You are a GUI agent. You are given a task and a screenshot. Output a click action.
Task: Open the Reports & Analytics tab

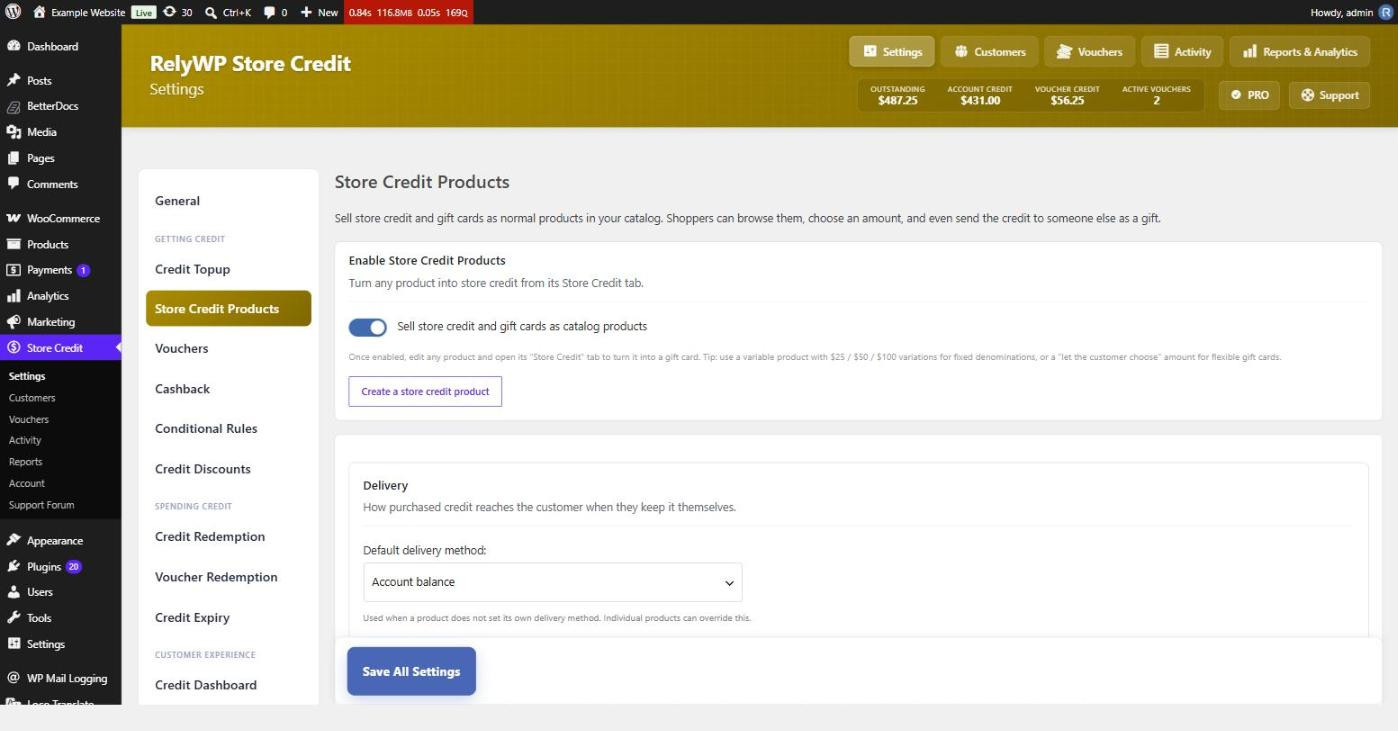click(1300, 52)
